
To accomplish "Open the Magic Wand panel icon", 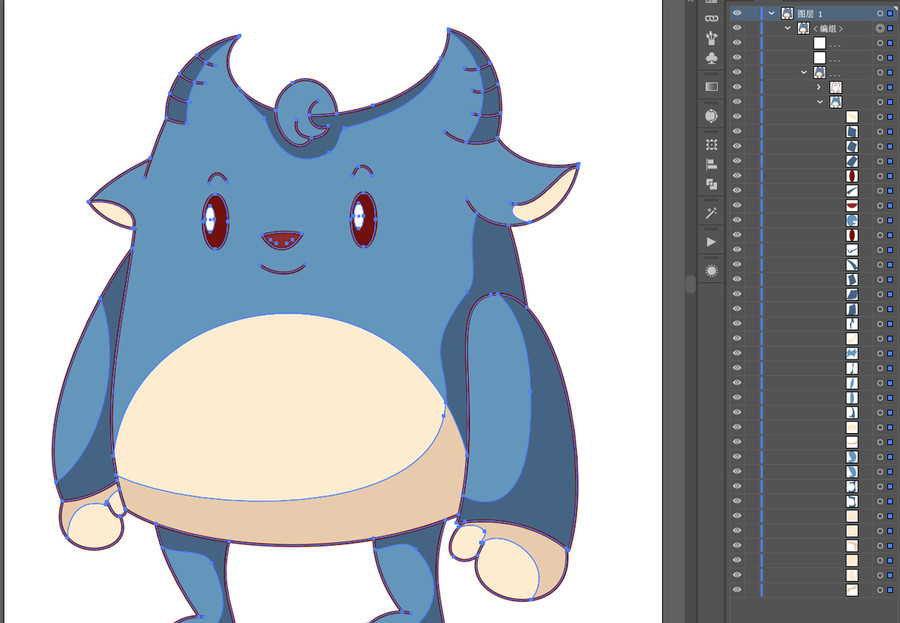I will 711,214.
